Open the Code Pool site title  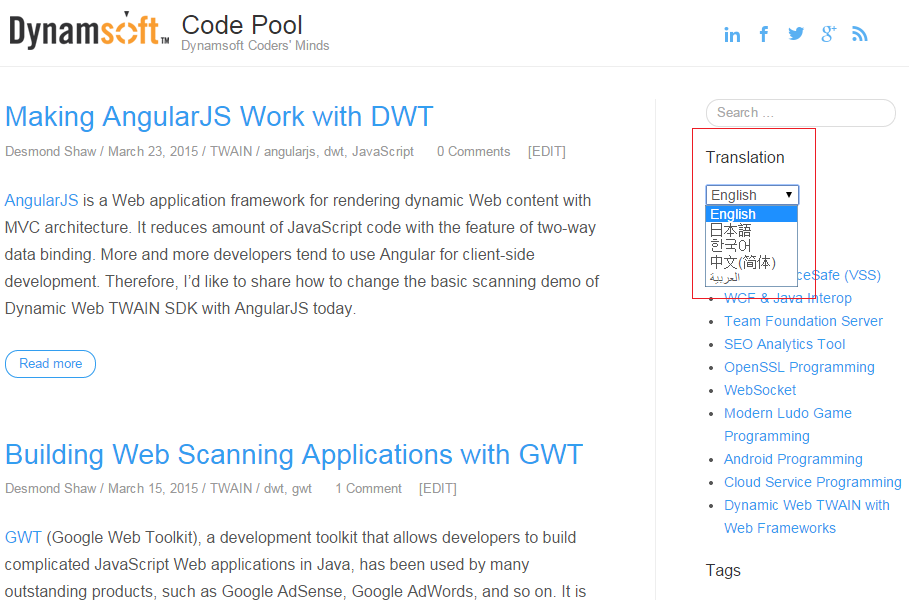click(x=242, y=25)
